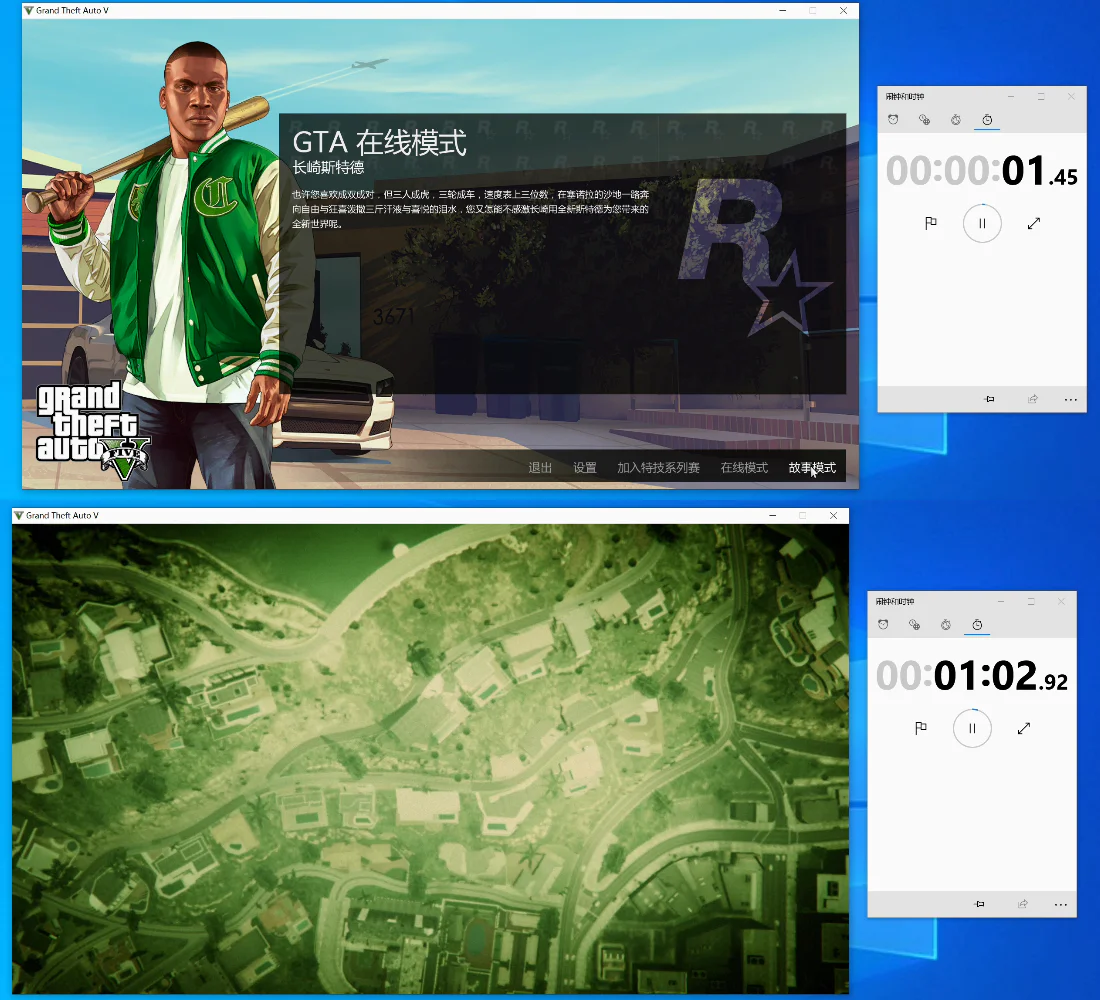The image size is (1100, 1000).
Task: Close the lower Grand Theft Auto V window
Action: tap(833, 515)
